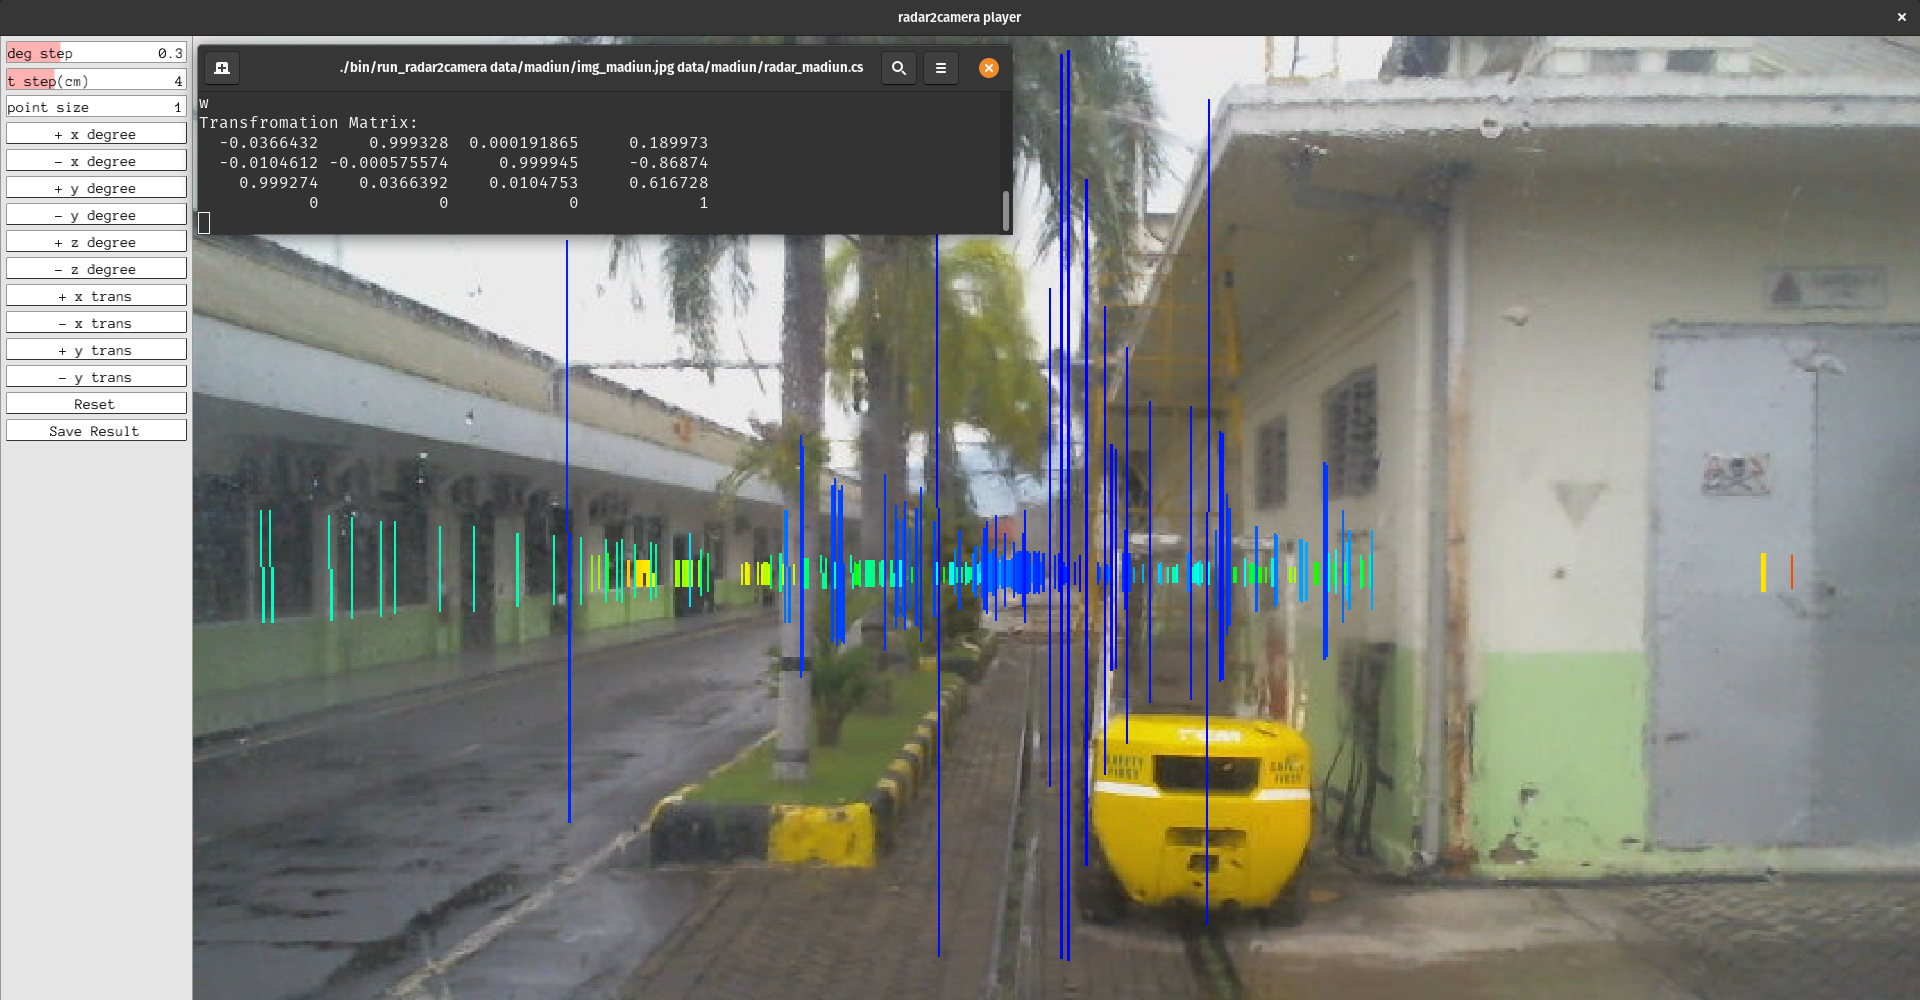Click the new tab icon in terminal

(222, 68)
